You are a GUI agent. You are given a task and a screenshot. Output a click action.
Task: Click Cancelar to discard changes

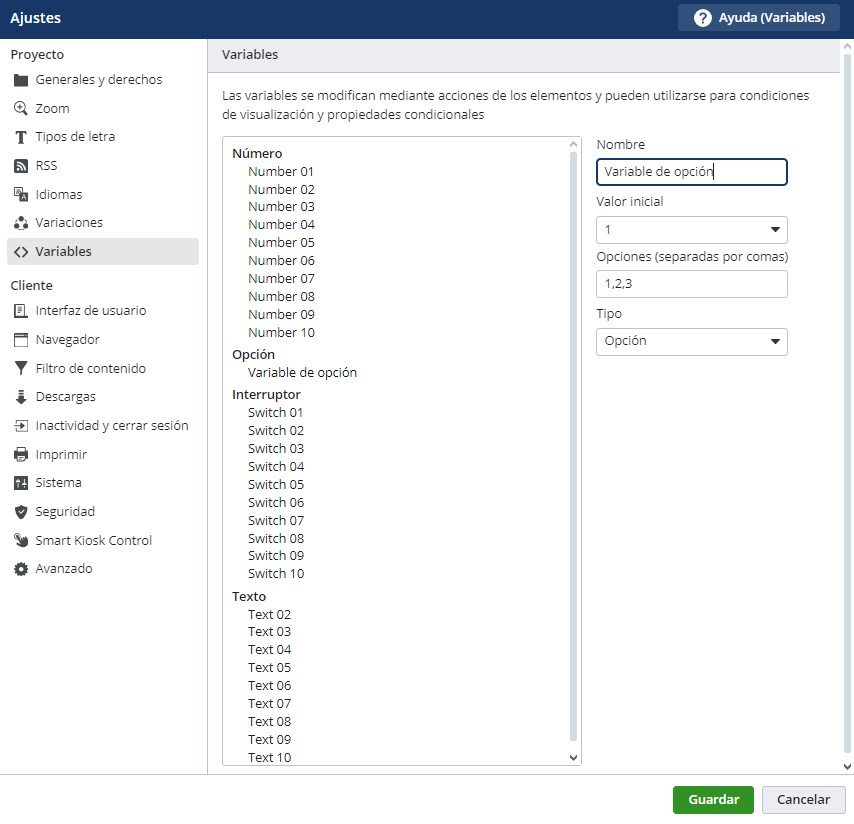(x=803, y=800)
